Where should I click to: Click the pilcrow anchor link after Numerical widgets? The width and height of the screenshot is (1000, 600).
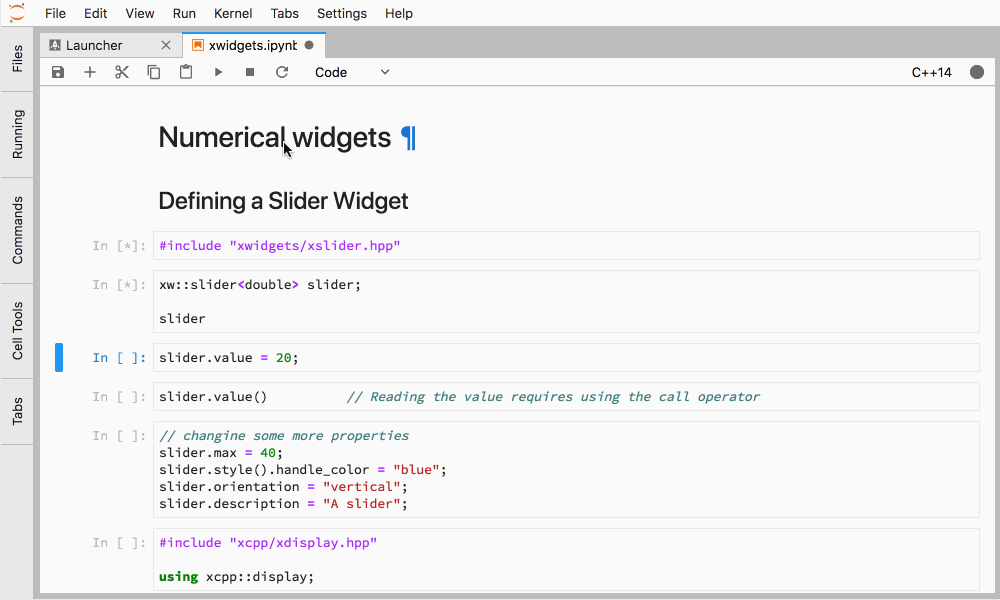pos(408,138)
